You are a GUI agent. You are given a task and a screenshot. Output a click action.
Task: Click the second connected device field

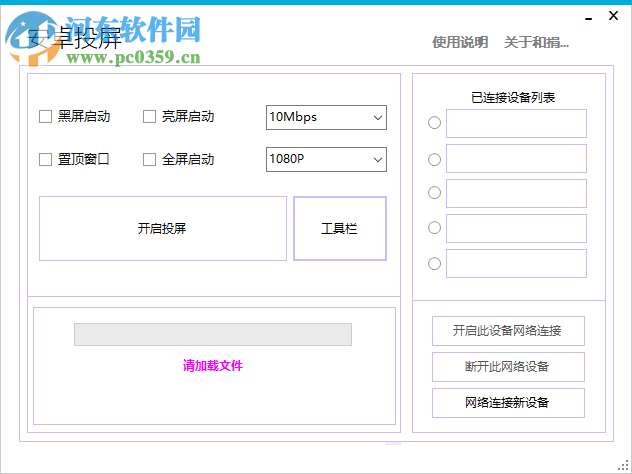pyautogui.click(x=516, y=158)
